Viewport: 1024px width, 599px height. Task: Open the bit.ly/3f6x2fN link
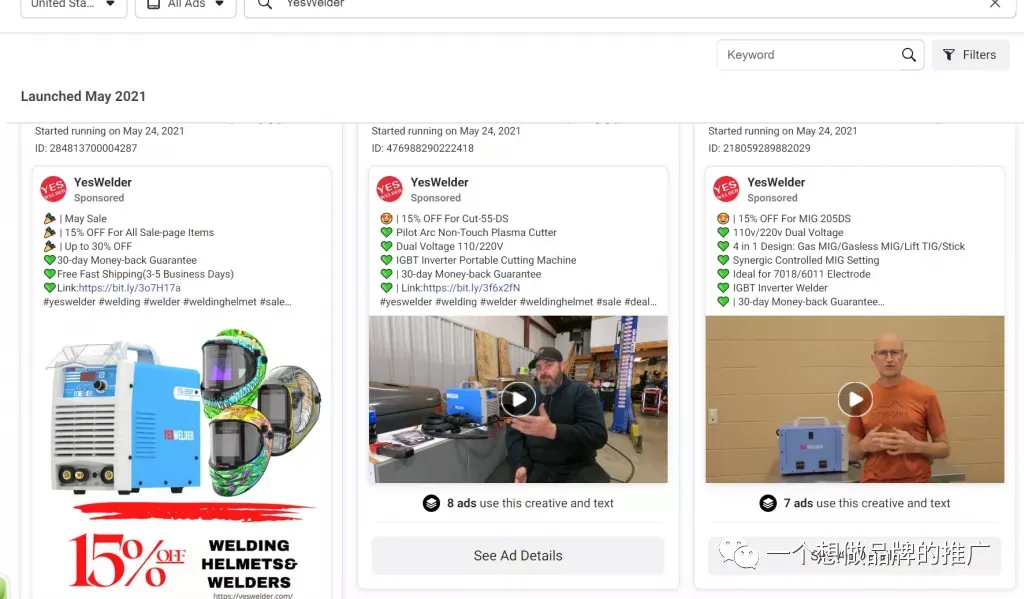(x=472, y=287)
